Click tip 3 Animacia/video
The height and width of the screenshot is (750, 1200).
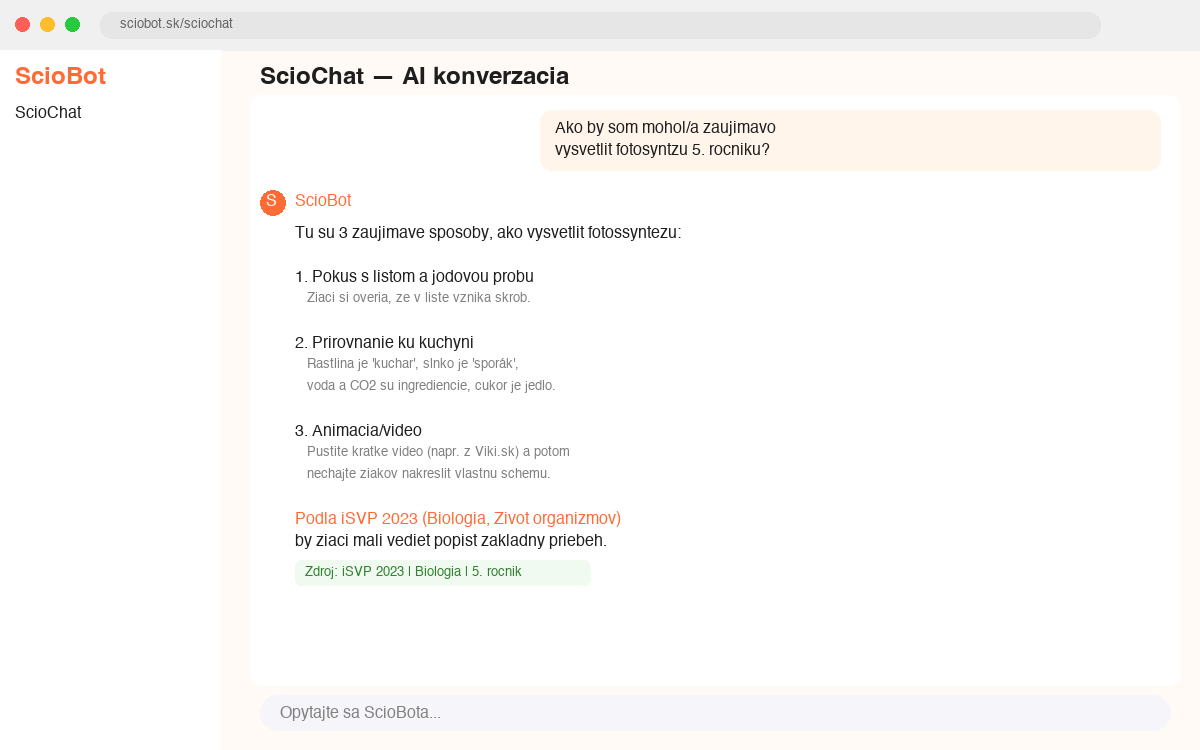(x=358, y=430)
